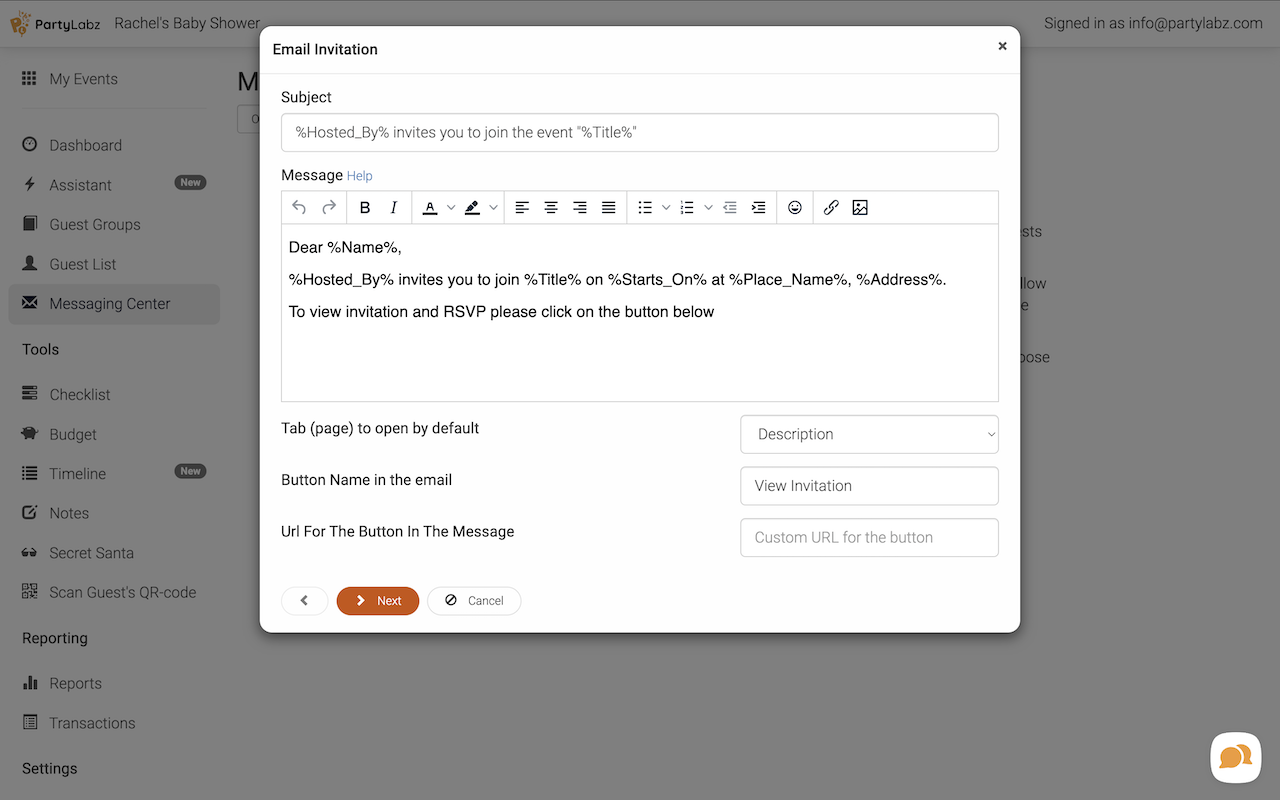1280x800 pixels.
Task: Center align the message text
Action: pos(551,208)
